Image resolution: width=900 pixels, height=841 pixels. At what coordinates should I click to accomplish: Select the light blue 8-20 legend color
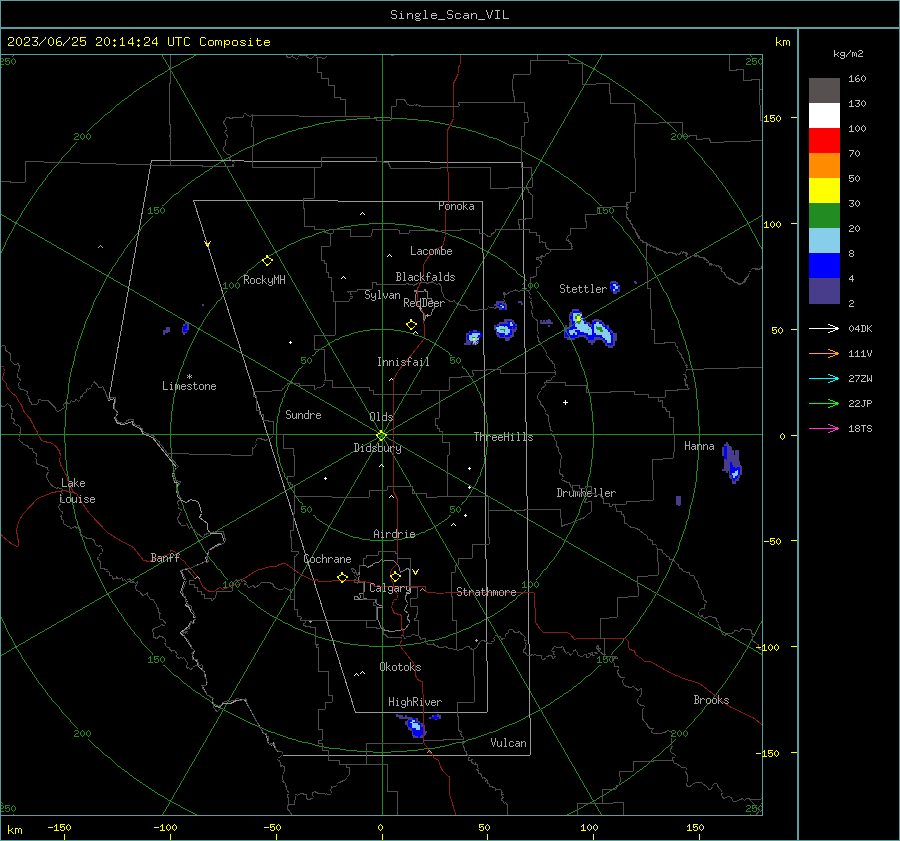[824, 241]
